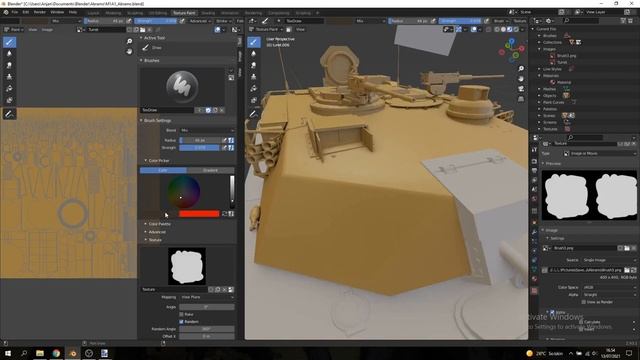Viewport: 640px width, 360px height.
Task: Open the Color Space dropdown in properties
Action: (x=609, y=287)
